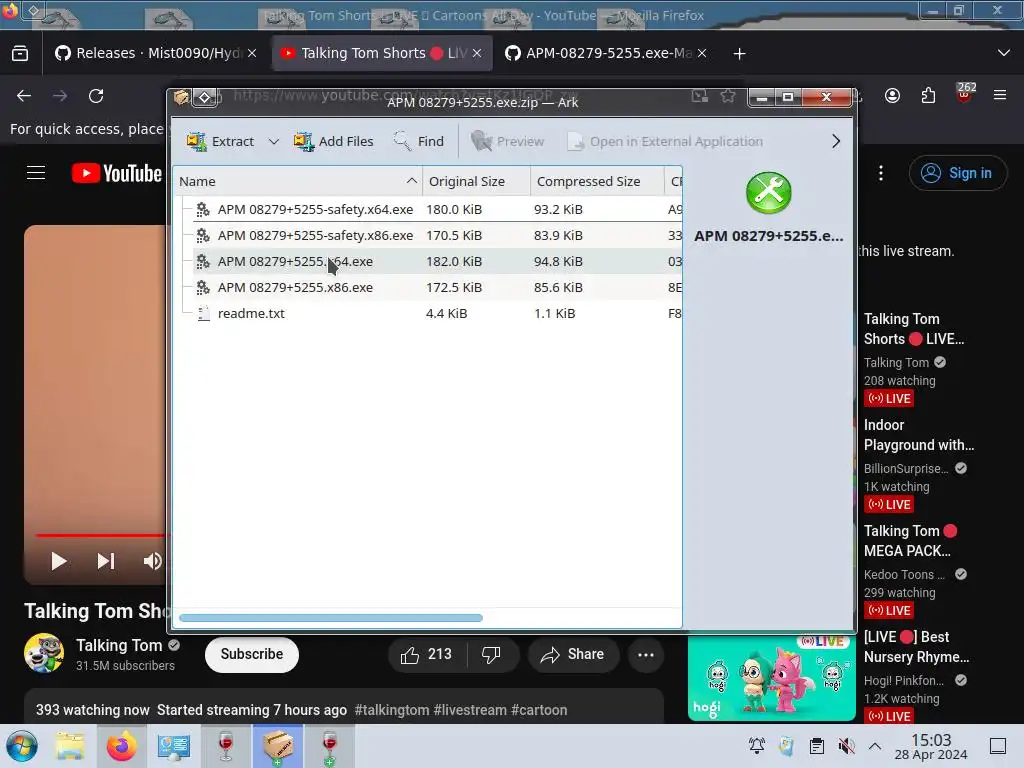
Task: Like the video with 213 likes
Action: [427, 654]
